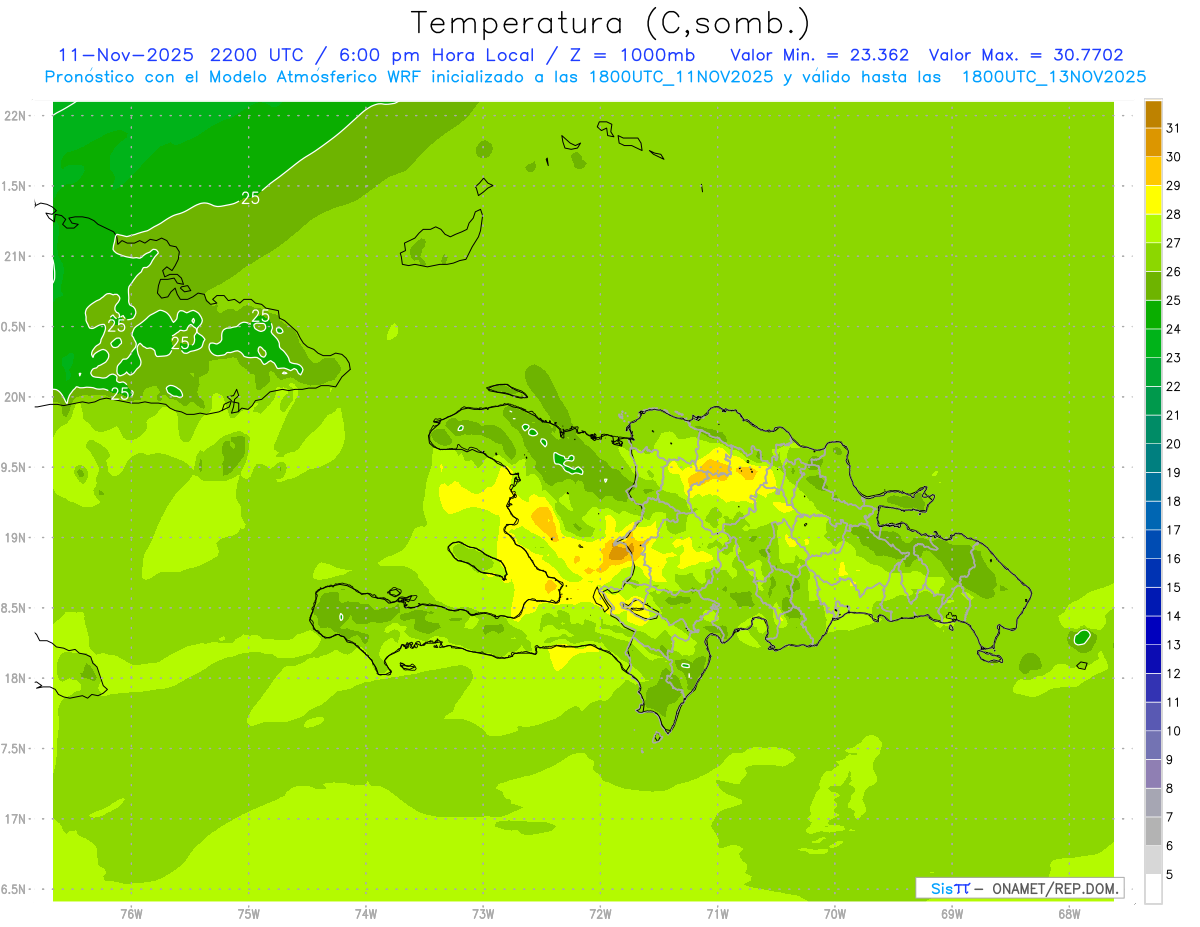Click the '70W' longitude label
This screenshot has width=1200, height=927.
pos(835,913)
